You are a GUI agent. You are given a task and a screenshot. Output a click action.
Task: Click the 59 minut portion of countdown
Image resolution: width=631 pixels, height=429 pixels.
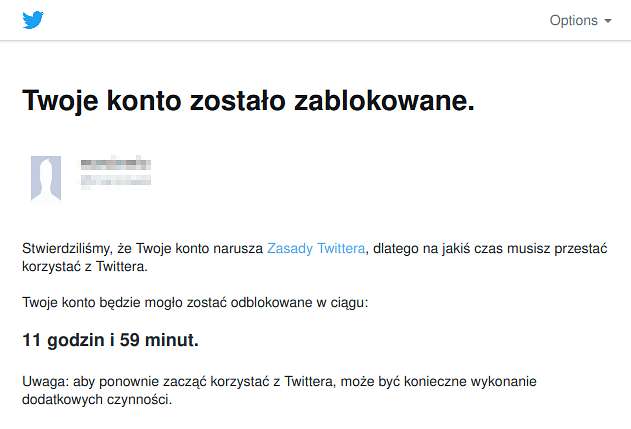(159, 340)
